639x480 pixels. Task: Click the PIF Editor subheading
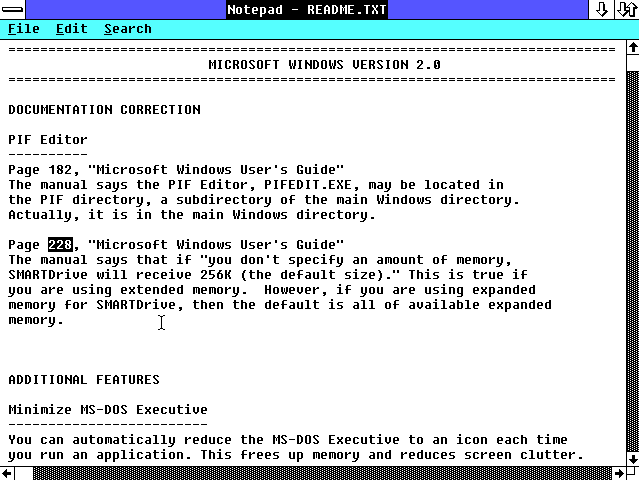coord(48,140)
